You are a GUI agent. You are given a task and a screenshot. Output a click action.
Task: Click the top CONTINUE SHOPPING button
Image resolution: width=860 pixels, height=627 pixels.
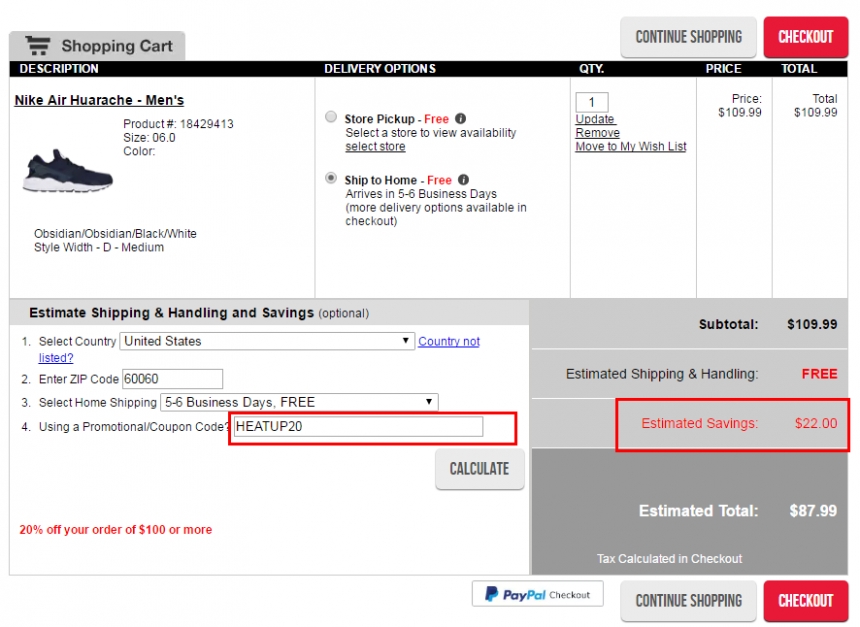(688, 37)
